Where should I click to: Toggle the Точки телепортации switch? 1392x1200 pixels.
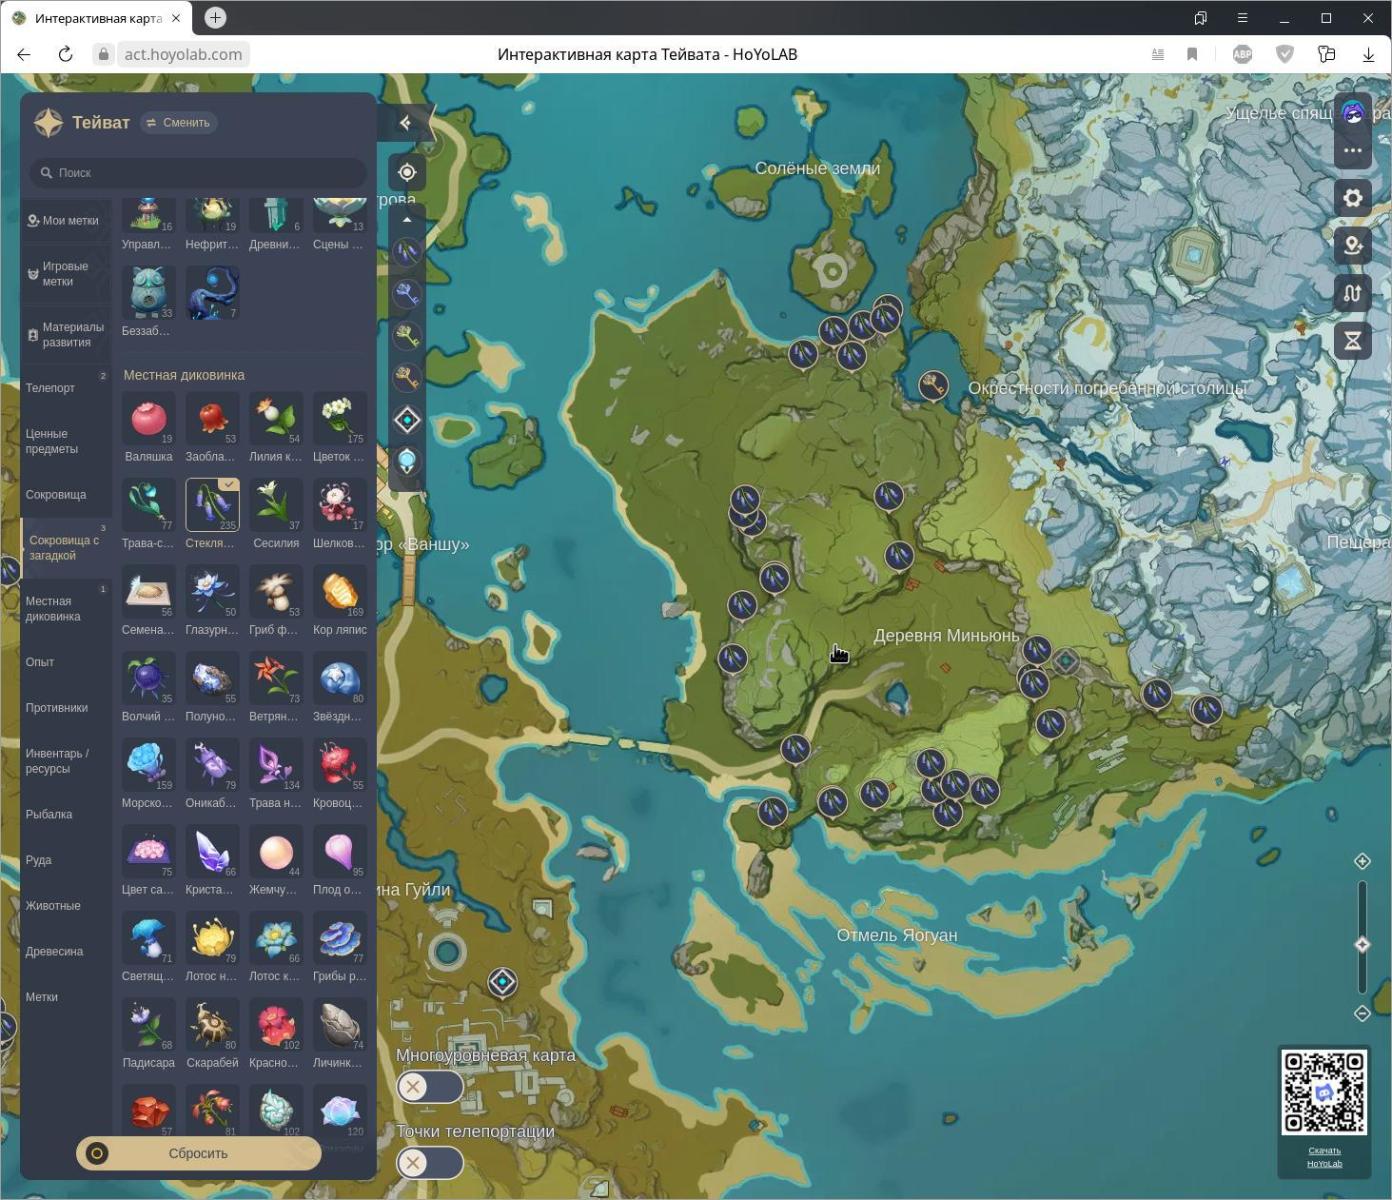click(x=430, y=1163)
